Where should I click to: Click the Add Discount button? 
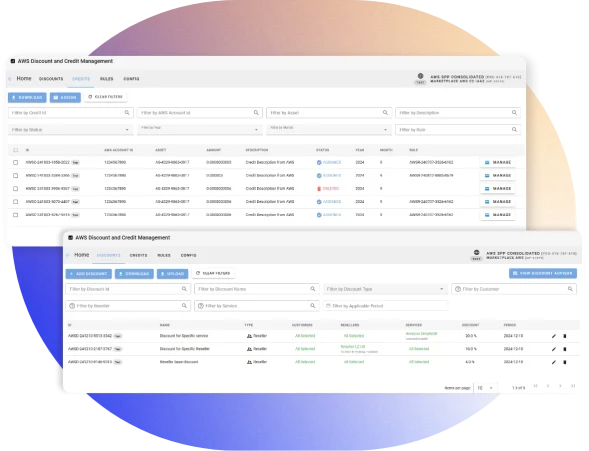89,274
